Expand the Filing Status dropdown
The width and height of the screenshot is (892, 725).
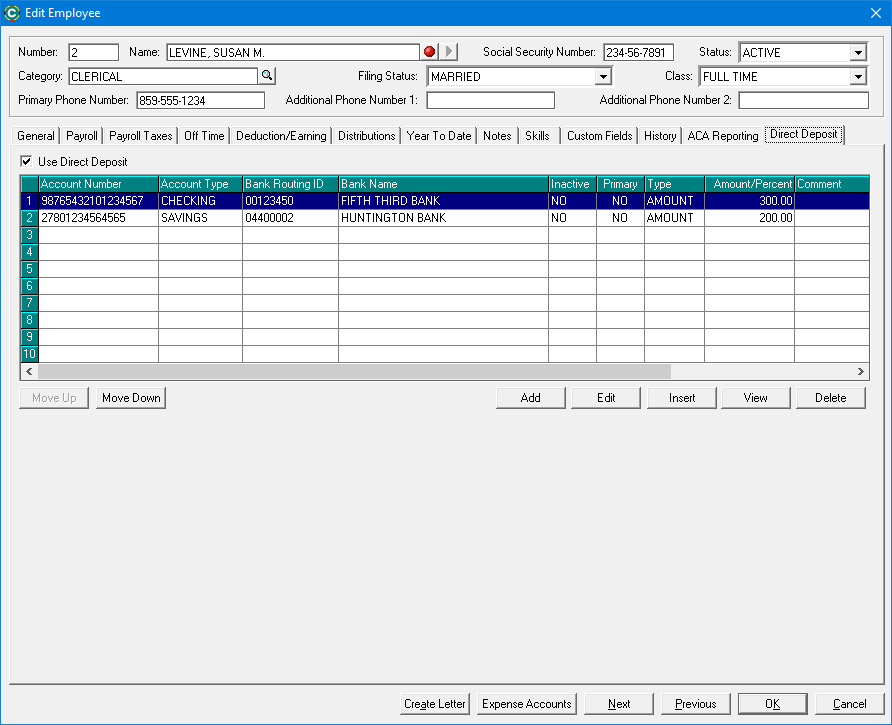click(603, 76)
